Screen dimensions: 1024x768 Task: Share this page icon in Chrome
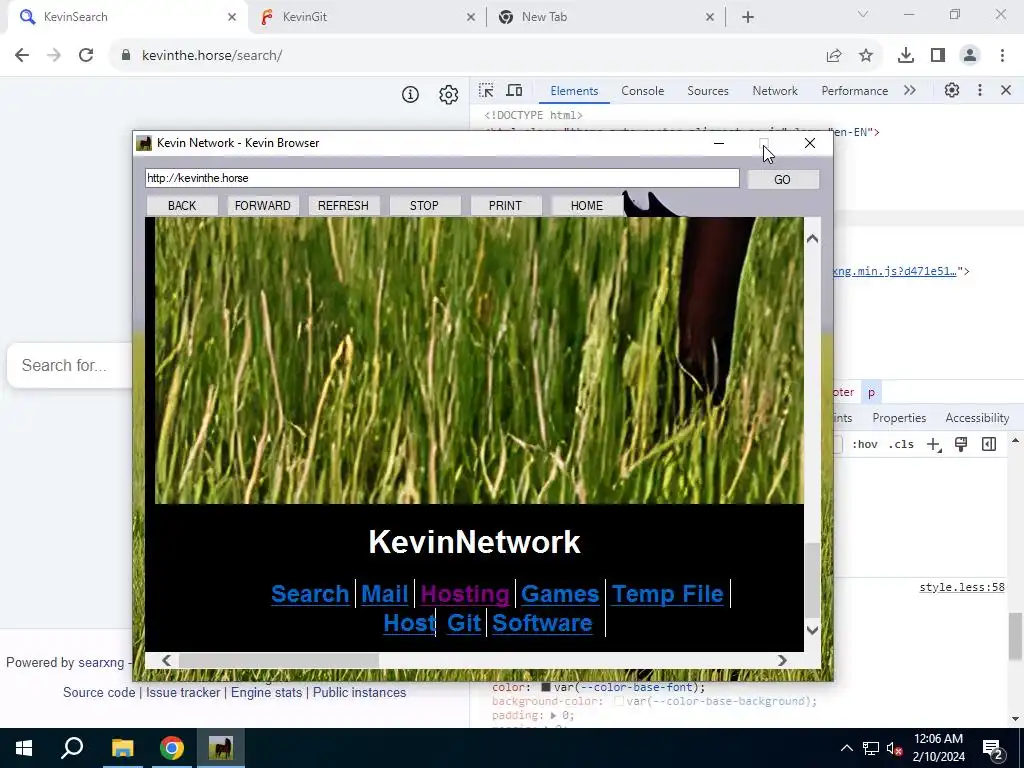tap(834, 56)
